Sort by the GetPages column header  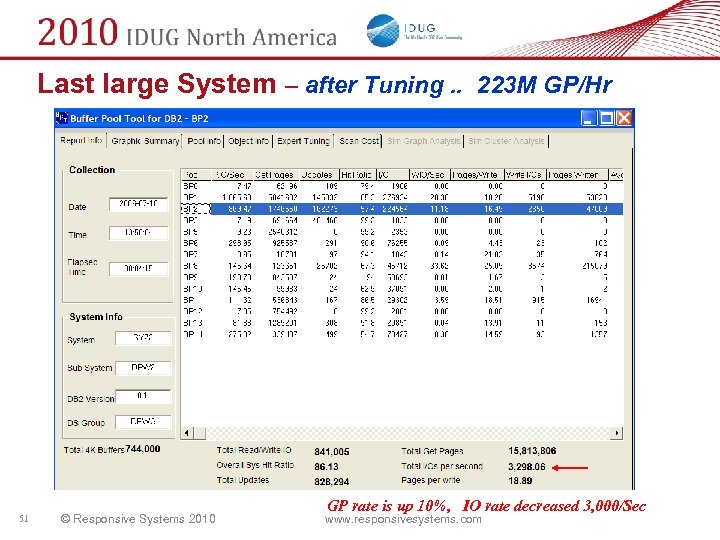(277, 175)
